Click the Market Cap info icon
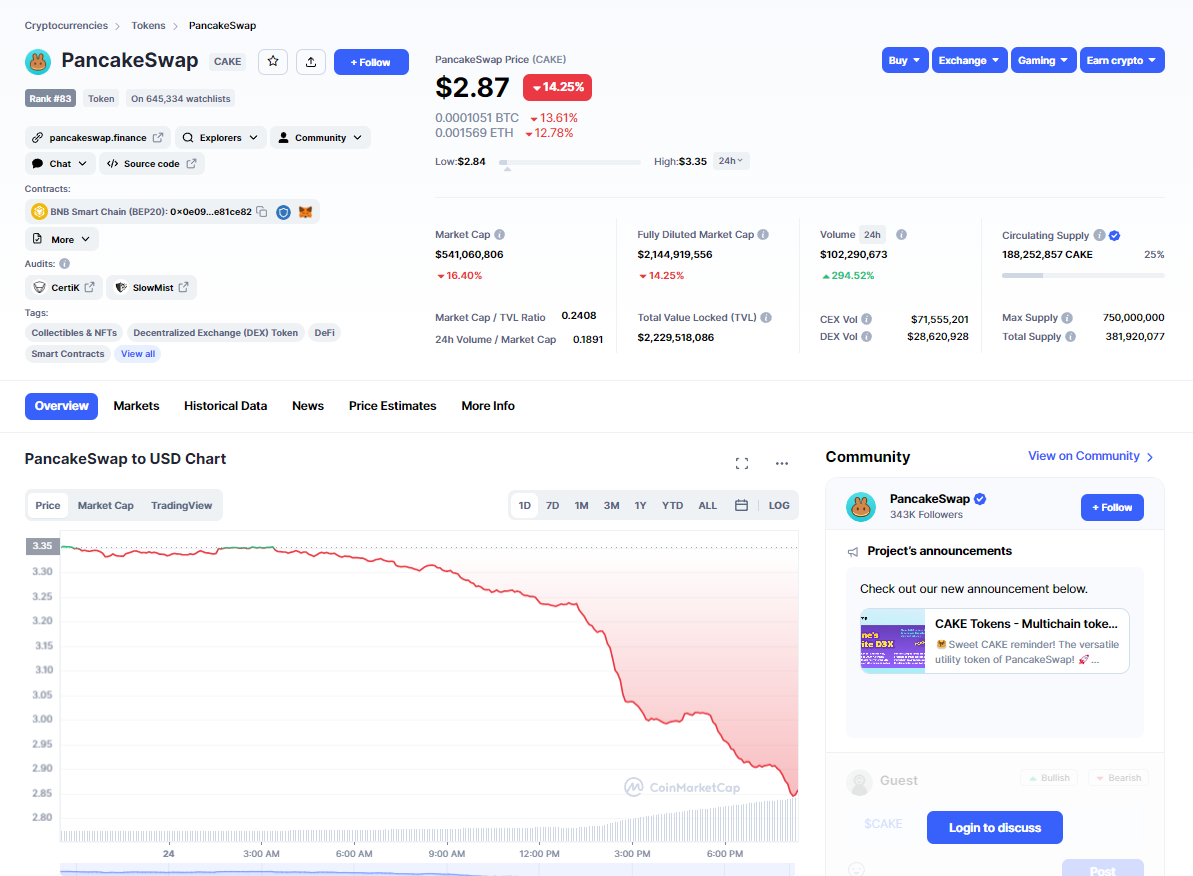The height and width of the screenshot is (876, 1193). [x=499, y=235]
